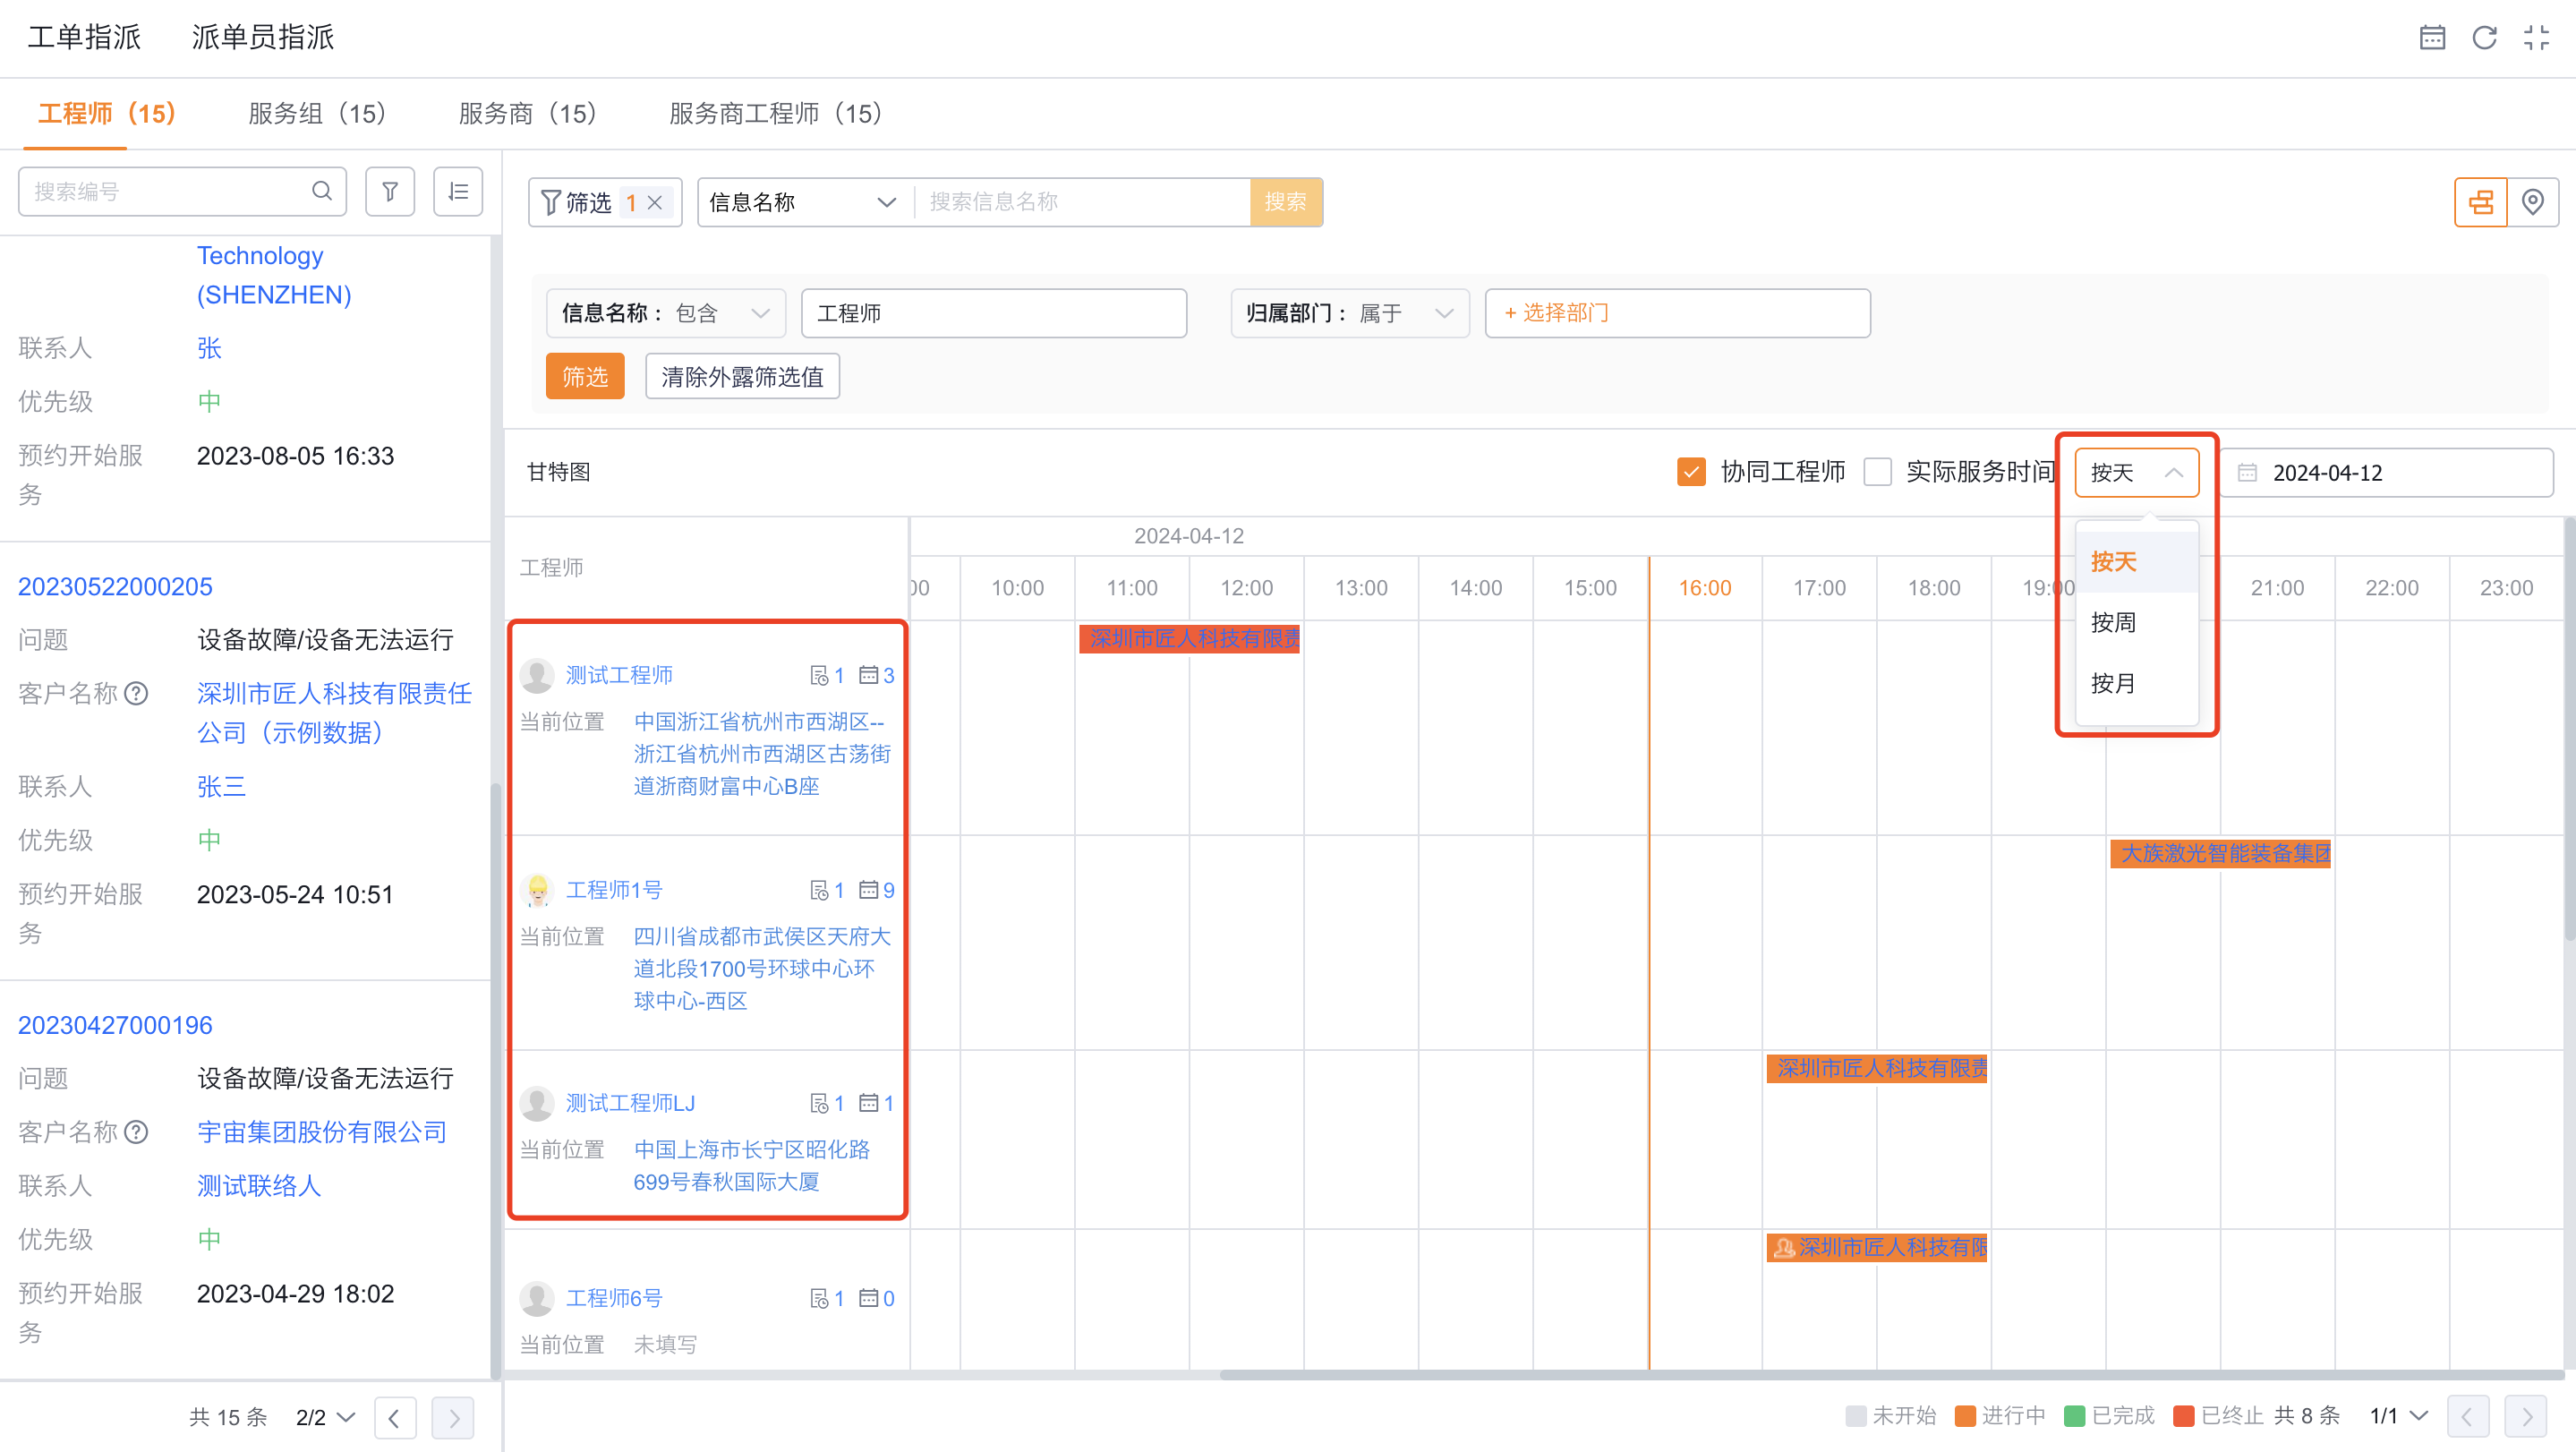Select 按月 from the open time-scale dropdown

pos(2112,683)
